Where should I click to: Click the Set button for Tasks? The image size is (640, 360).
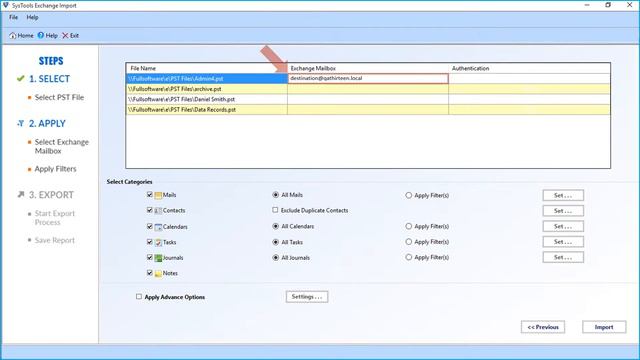pos(563,242)
